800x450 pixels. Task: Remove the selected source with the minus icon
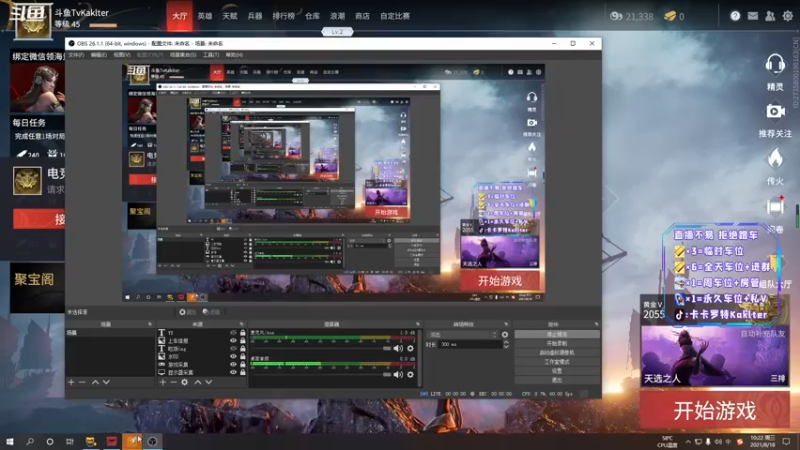click(173, 382)
